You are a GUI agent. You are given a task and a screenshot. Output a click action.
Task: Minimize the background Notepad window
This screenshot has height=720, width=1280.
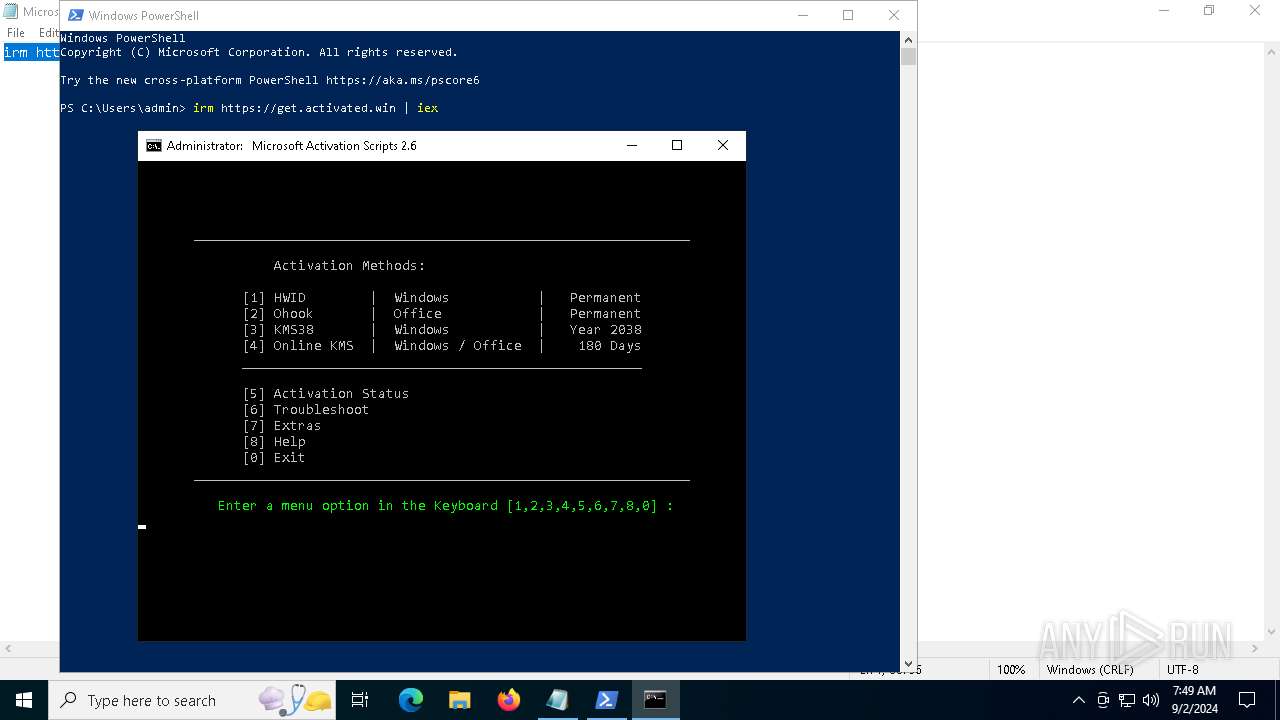pyautogui.click(x=1163, y=11)
